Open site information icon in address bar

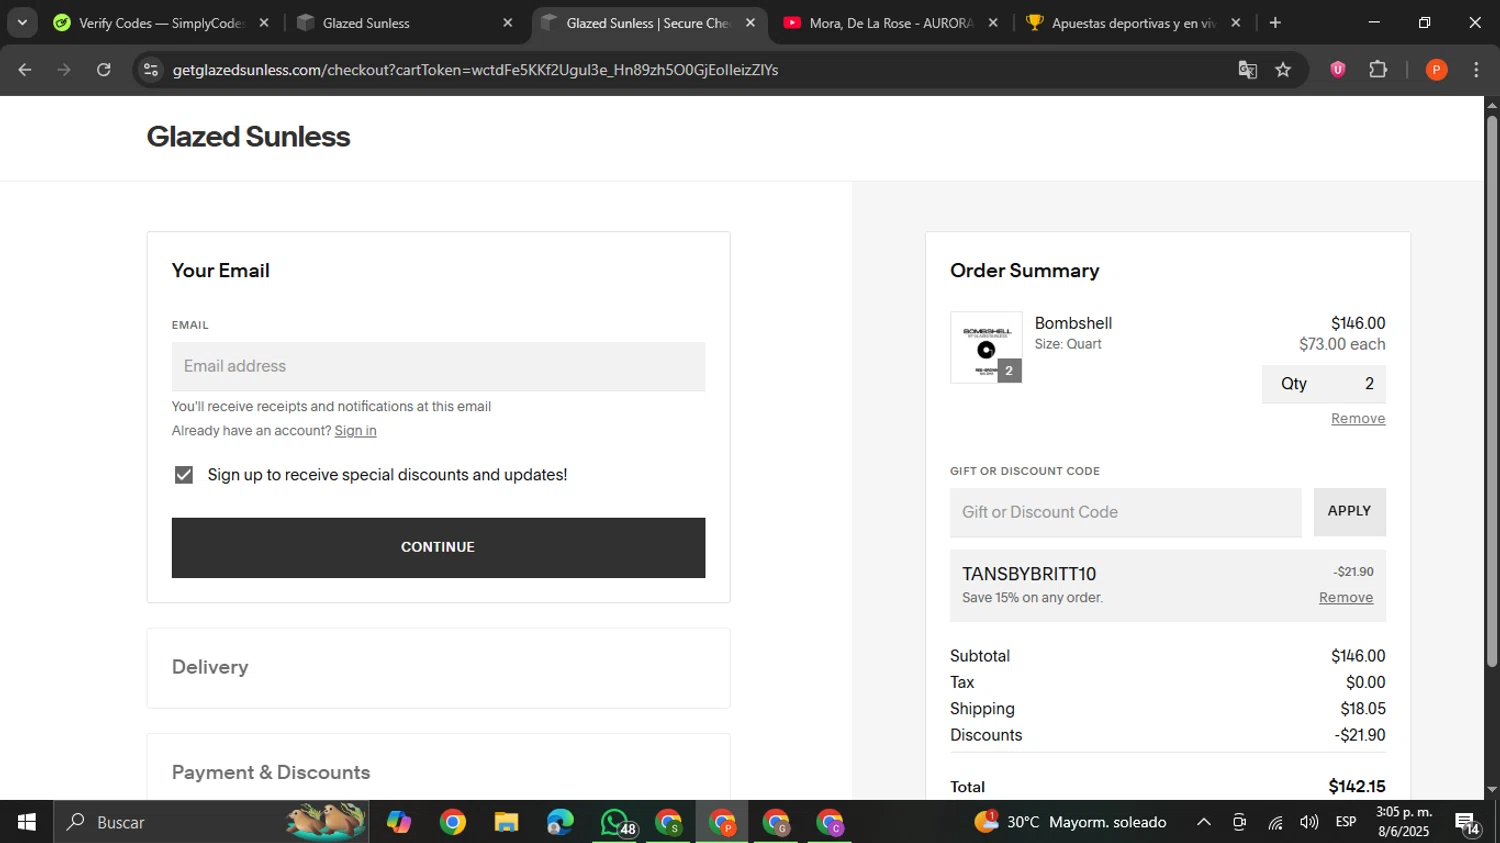pos(151,70)
